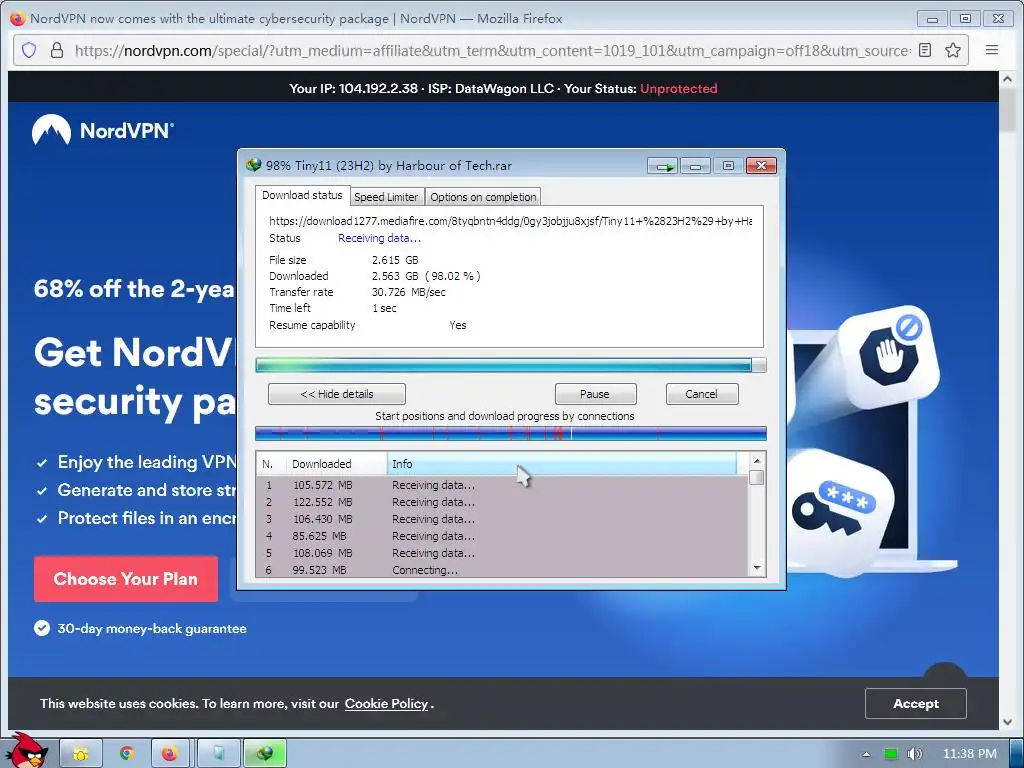Click the padlock site info icon

57,50
